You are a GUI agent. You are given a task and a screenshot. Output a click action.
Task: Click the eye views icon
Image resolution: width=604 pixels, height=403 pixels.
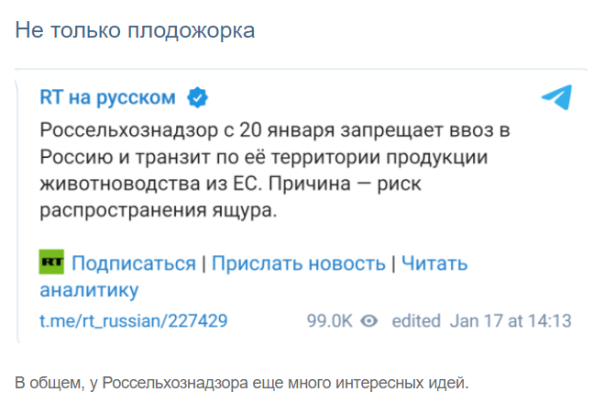coord(369,321)
